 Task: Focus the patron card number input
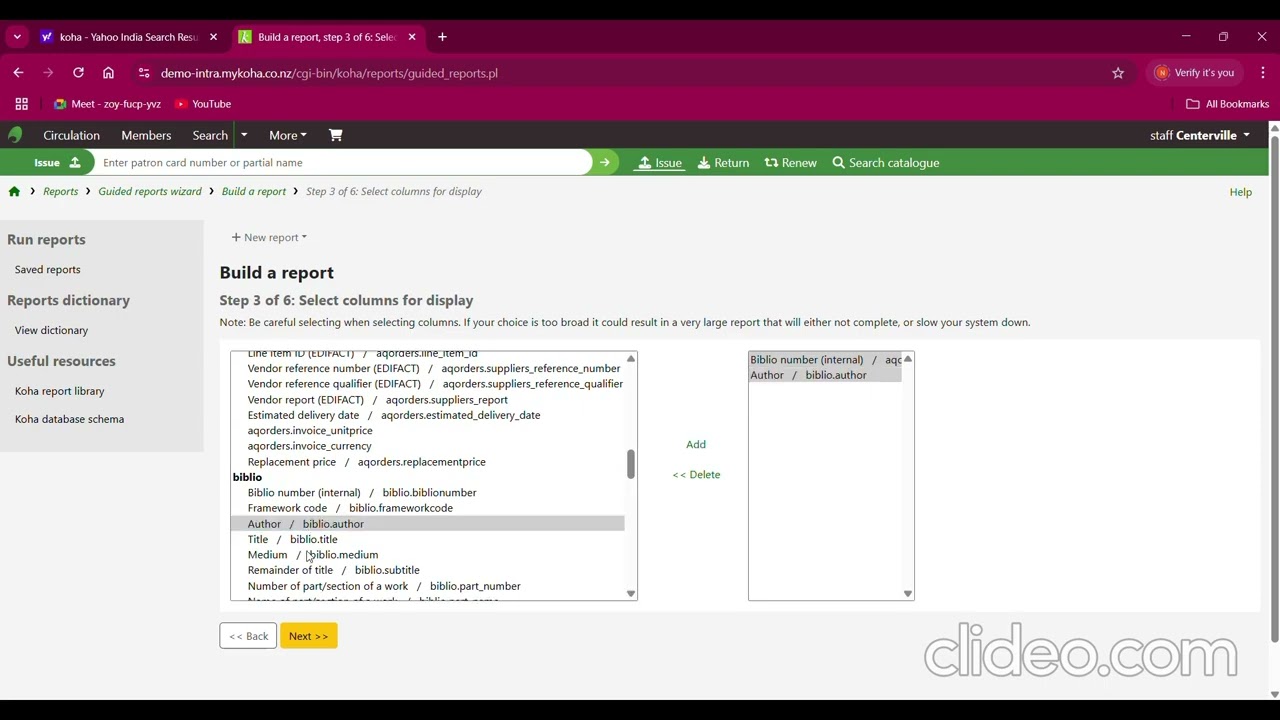click(x=343, y=162)
